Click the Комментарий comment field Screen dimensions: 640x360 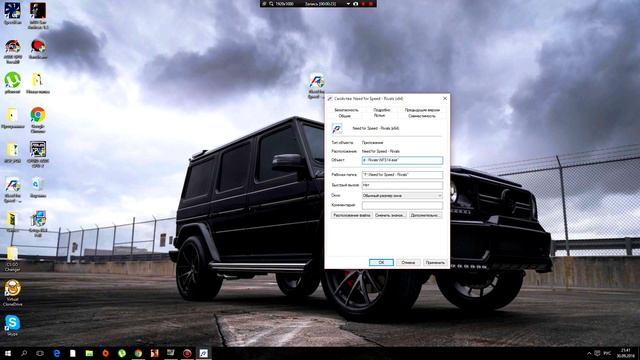(x=402, y=205)
